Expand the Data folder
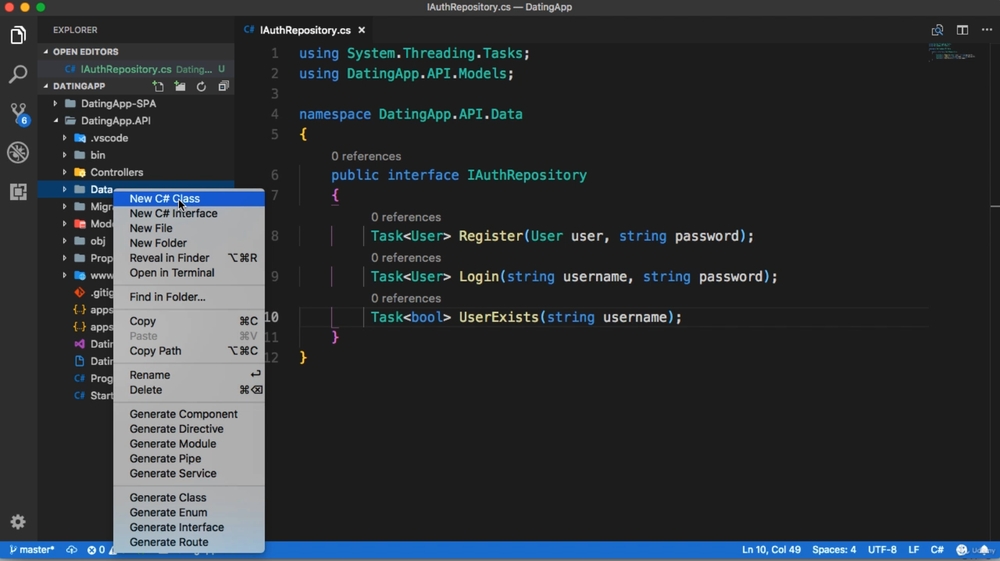The width and height of the screenshot is (1000, 561). (64, 189)
